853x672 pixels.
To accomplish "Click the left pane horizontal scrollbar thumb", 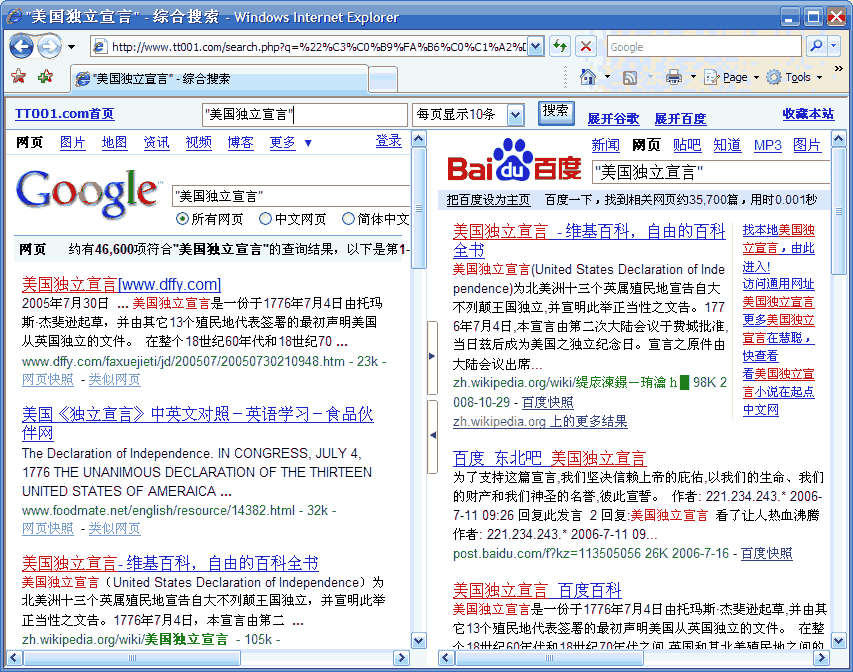I will coord(132,658).
